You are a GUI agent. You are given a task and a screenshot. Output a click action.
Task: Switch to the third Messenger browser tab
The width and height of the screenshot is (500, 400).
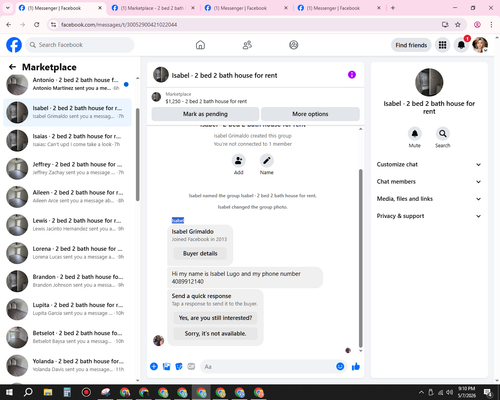pyautogui.click(x=246, y=8)
